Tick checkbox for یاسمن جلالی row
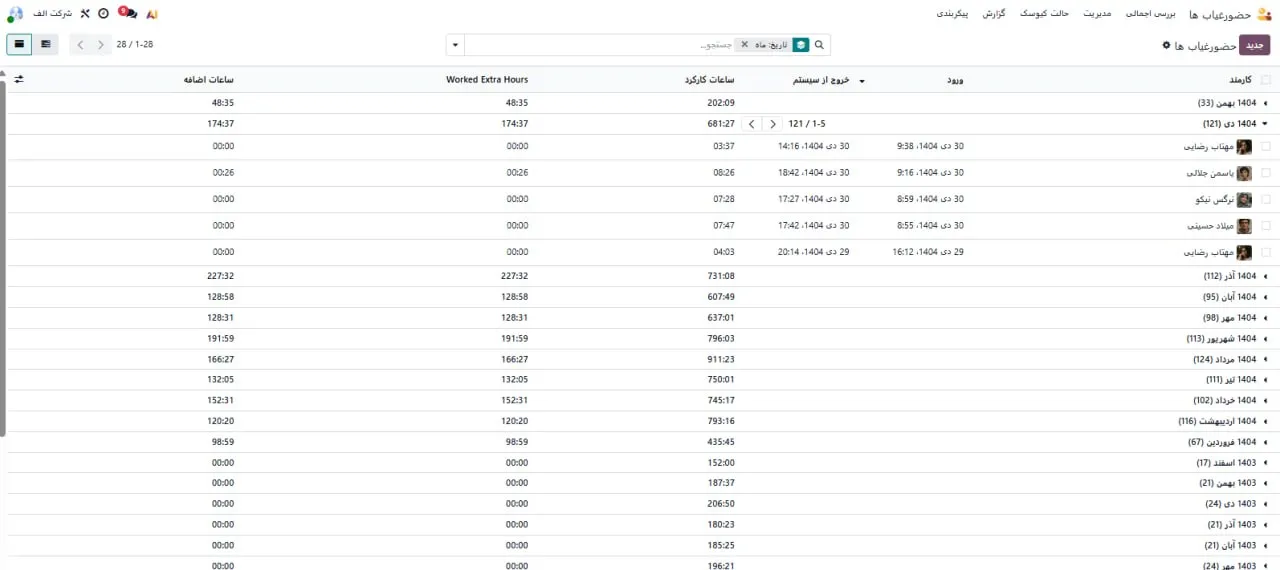This screenshot has height=570, width=1280. [x=1266, y=173]
